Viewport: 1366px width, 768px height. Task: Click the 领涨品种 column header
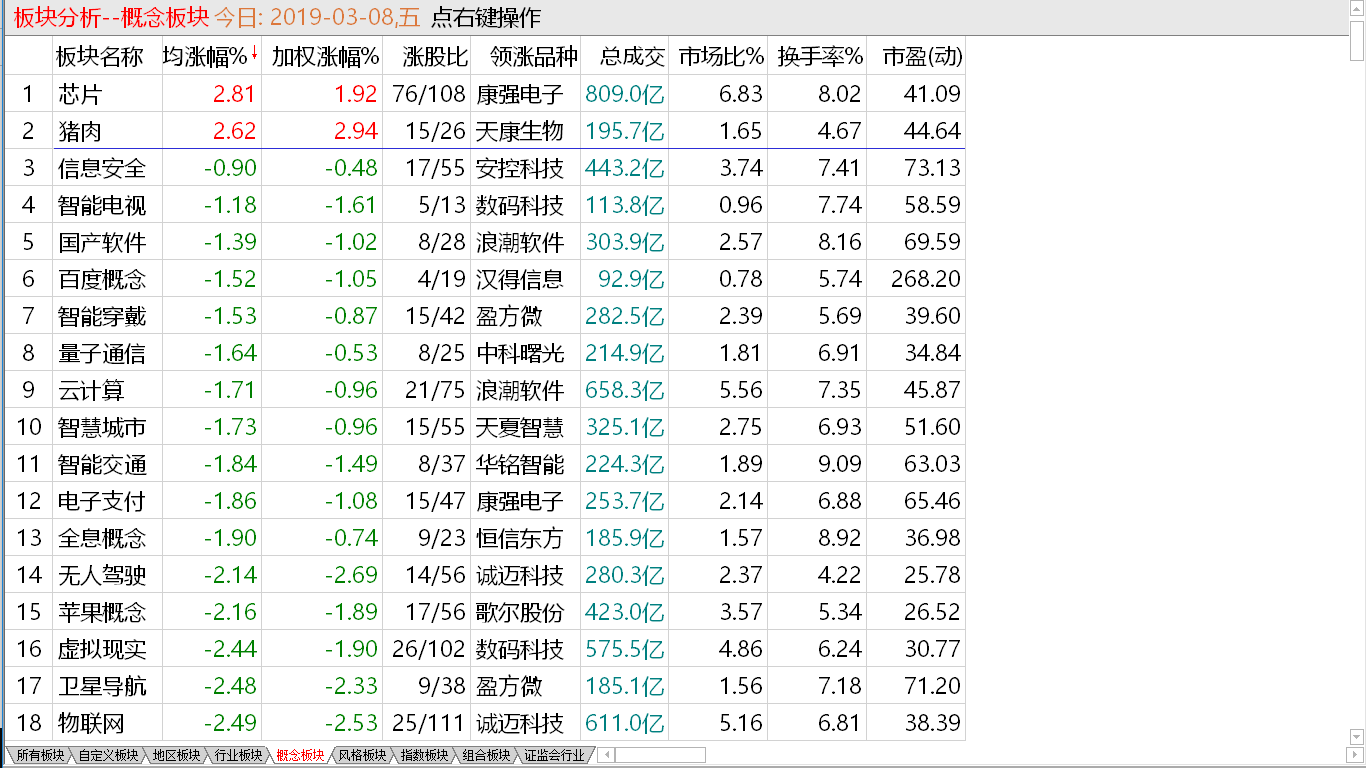click(x=525, y=57)
